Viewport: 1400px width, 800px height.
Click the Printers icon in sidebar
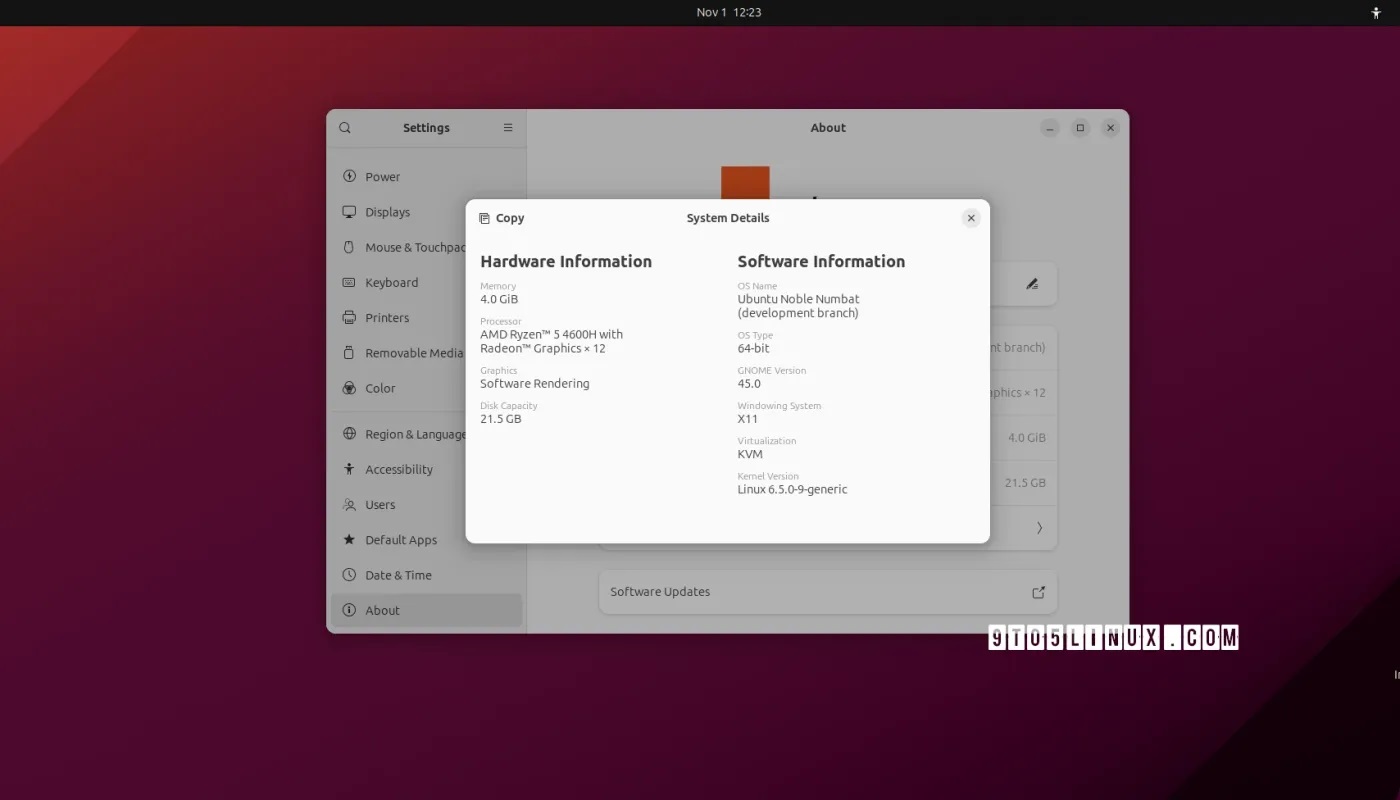click(349, 317)
